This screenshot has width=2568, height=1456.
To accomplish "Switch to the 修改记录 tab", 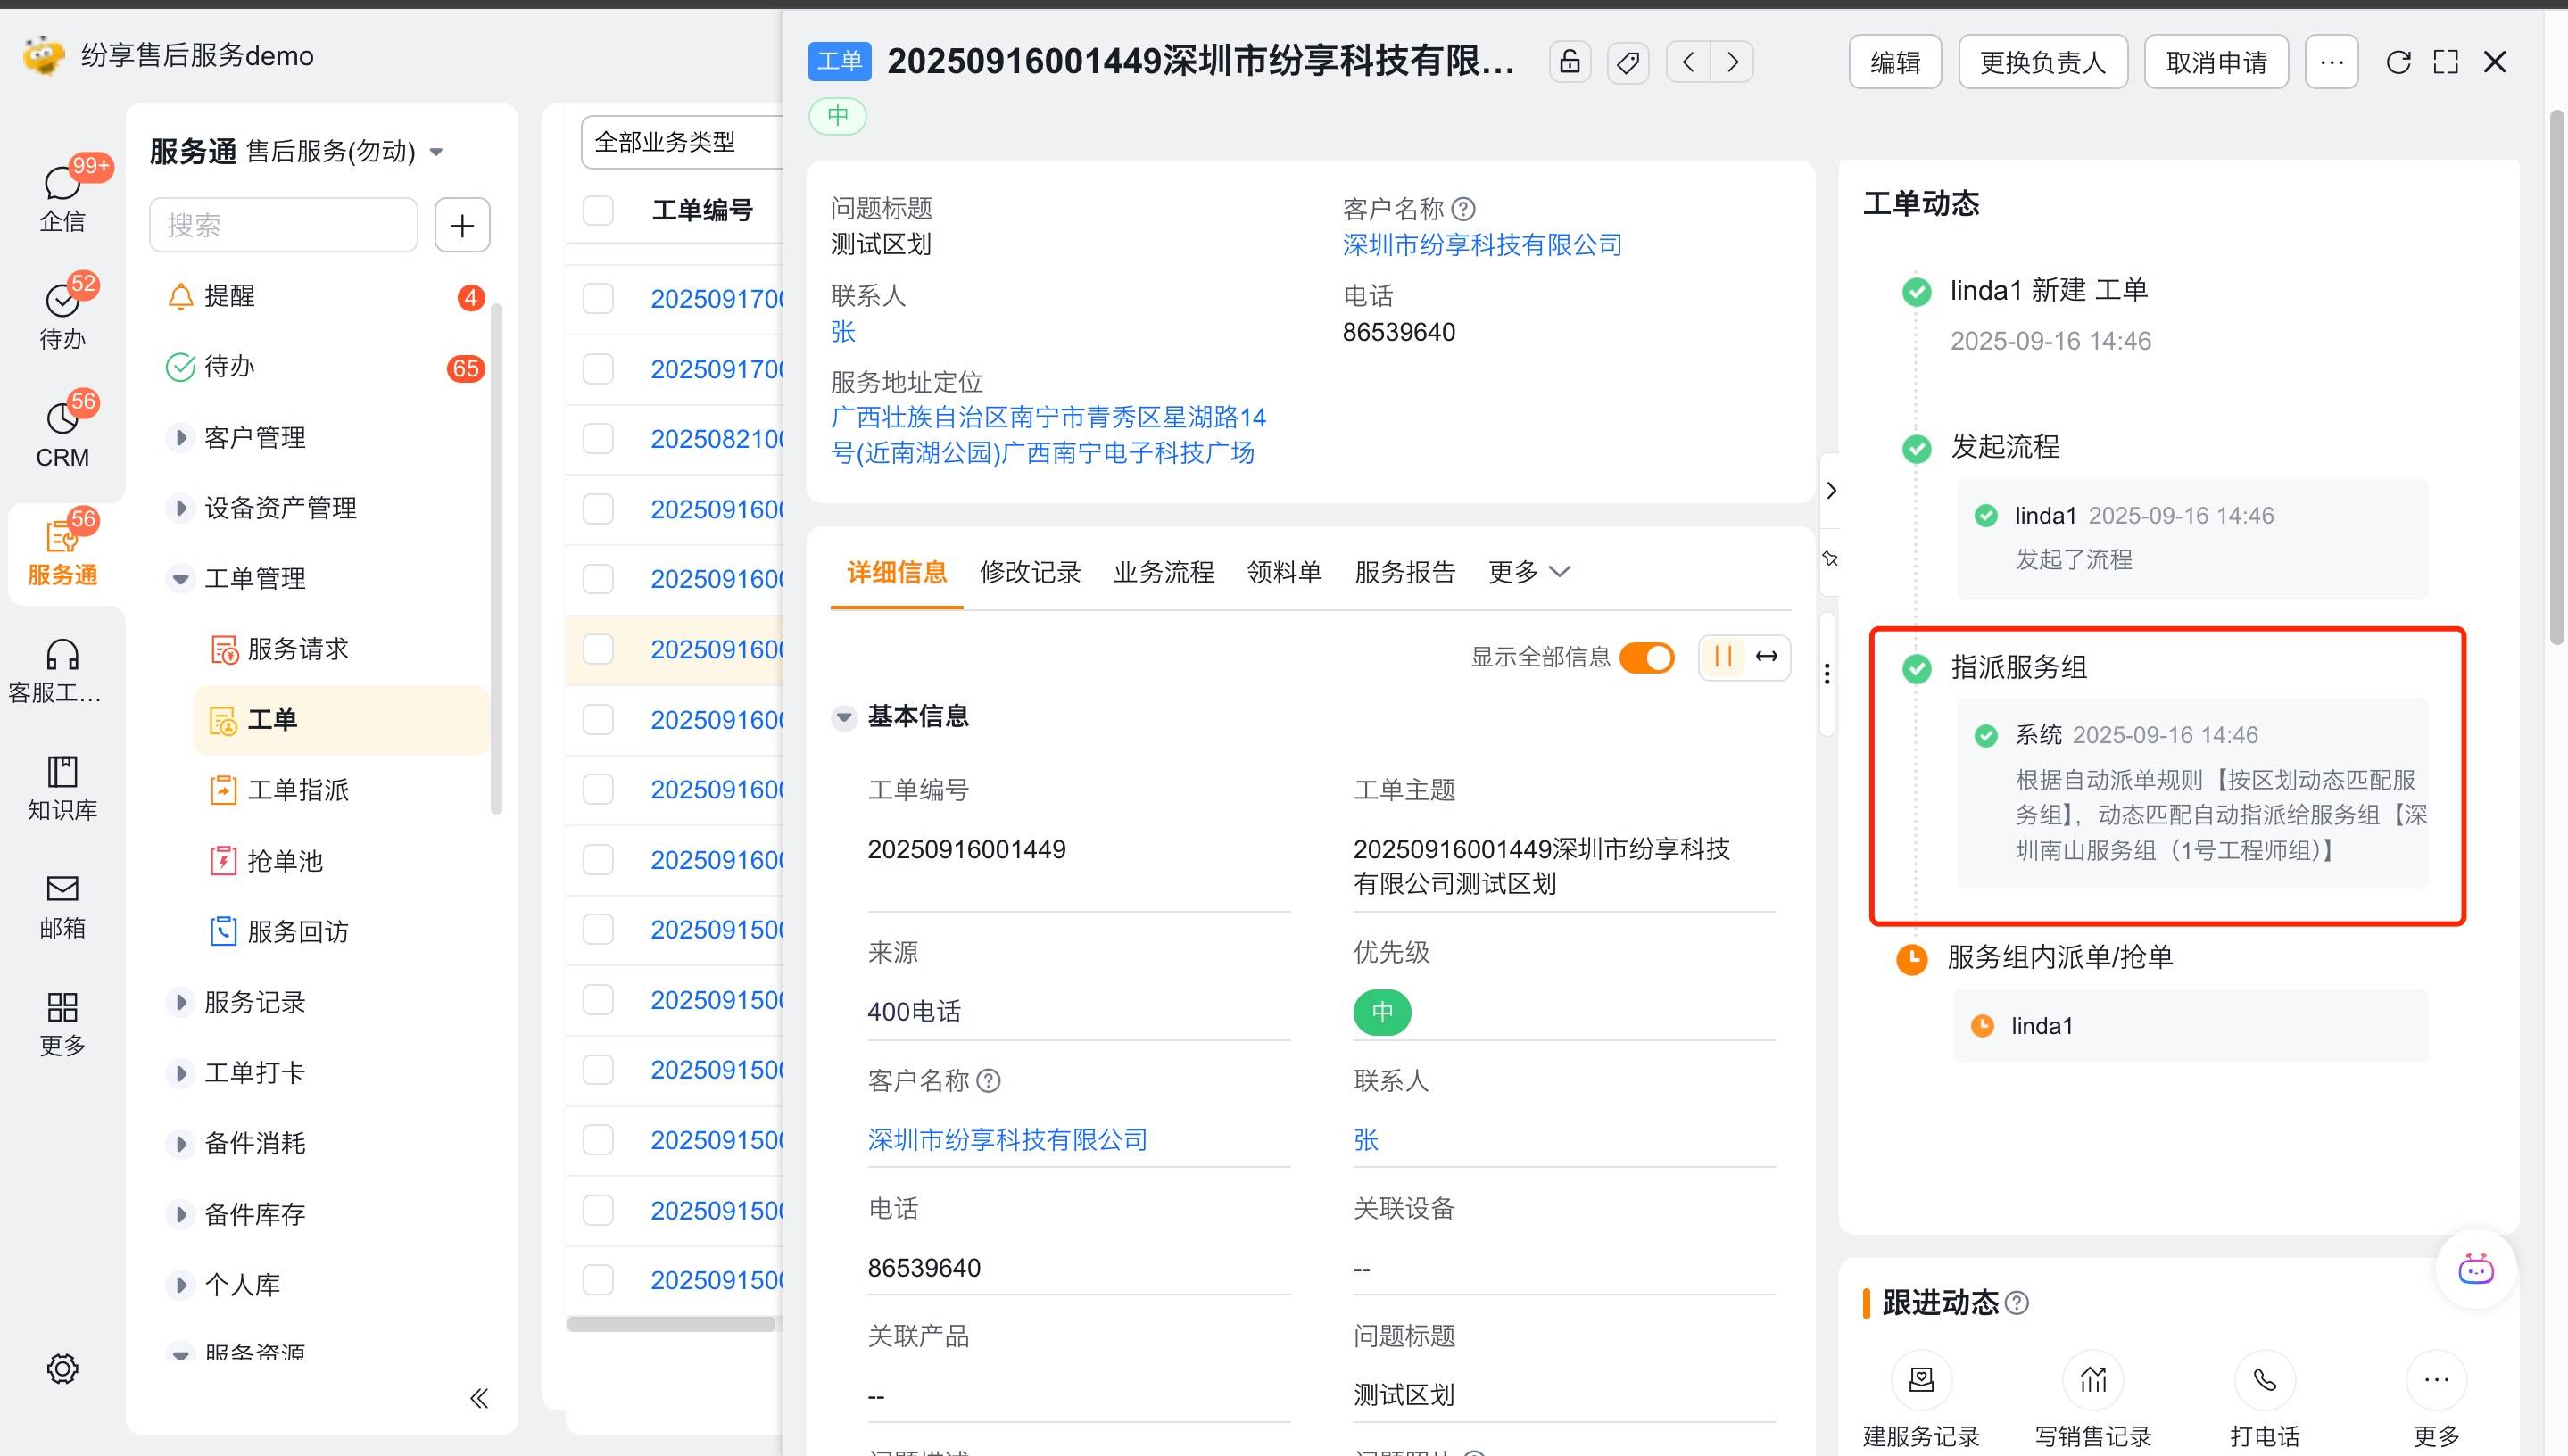I will (x=1030, y=572).
